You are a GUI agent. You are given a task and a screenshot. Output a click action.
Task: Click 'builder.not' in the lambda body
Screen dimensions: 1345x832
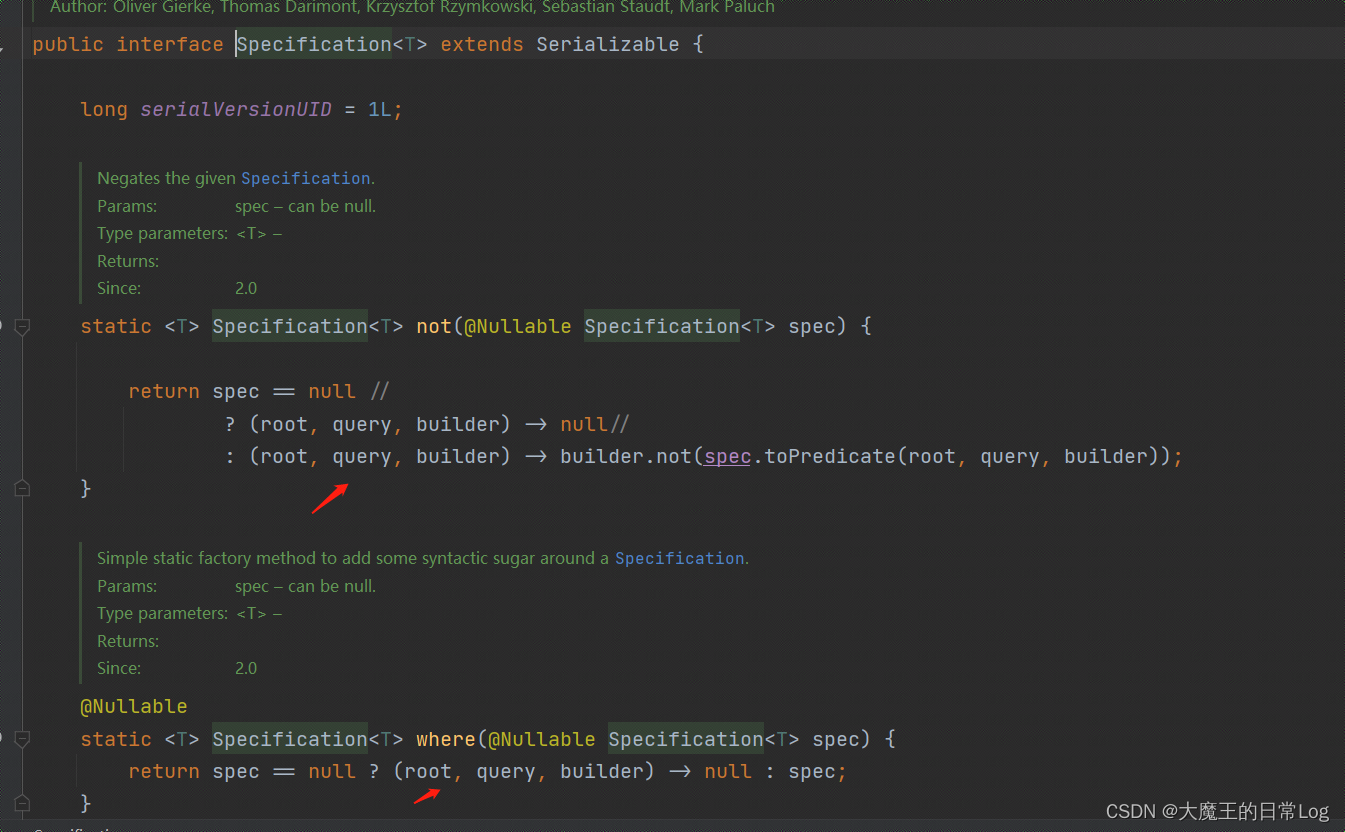(x=626, y=456)
